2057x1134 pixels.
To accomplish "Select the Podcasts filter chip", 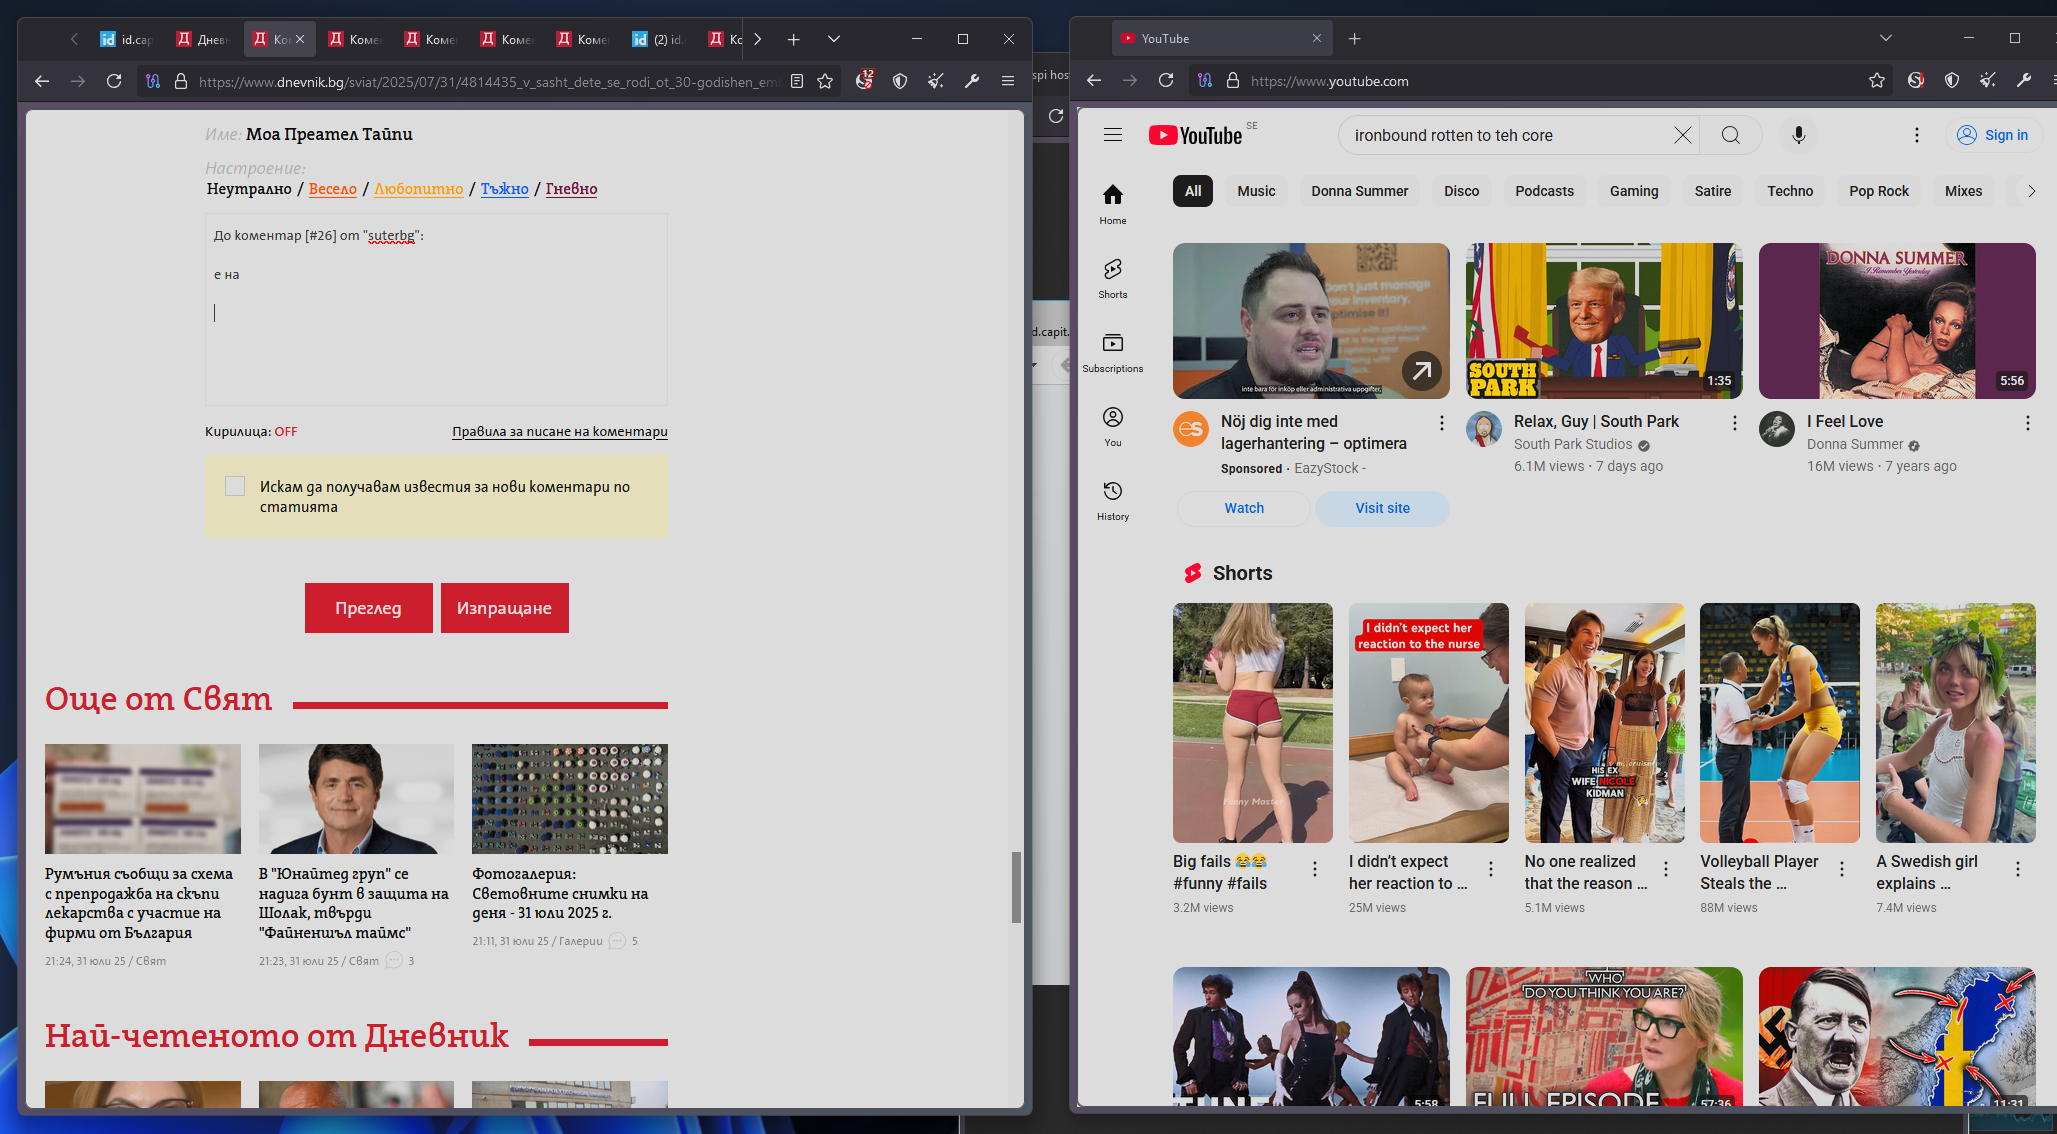I will 1544,191.
